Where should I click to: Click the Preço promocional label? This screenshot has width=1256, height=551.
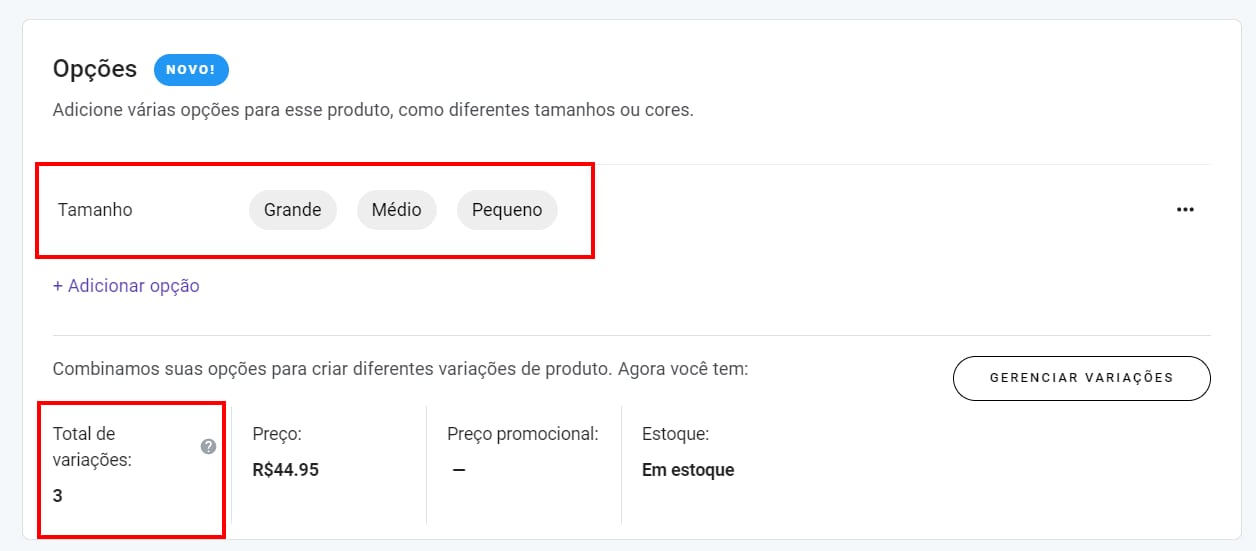click(522, 434)
